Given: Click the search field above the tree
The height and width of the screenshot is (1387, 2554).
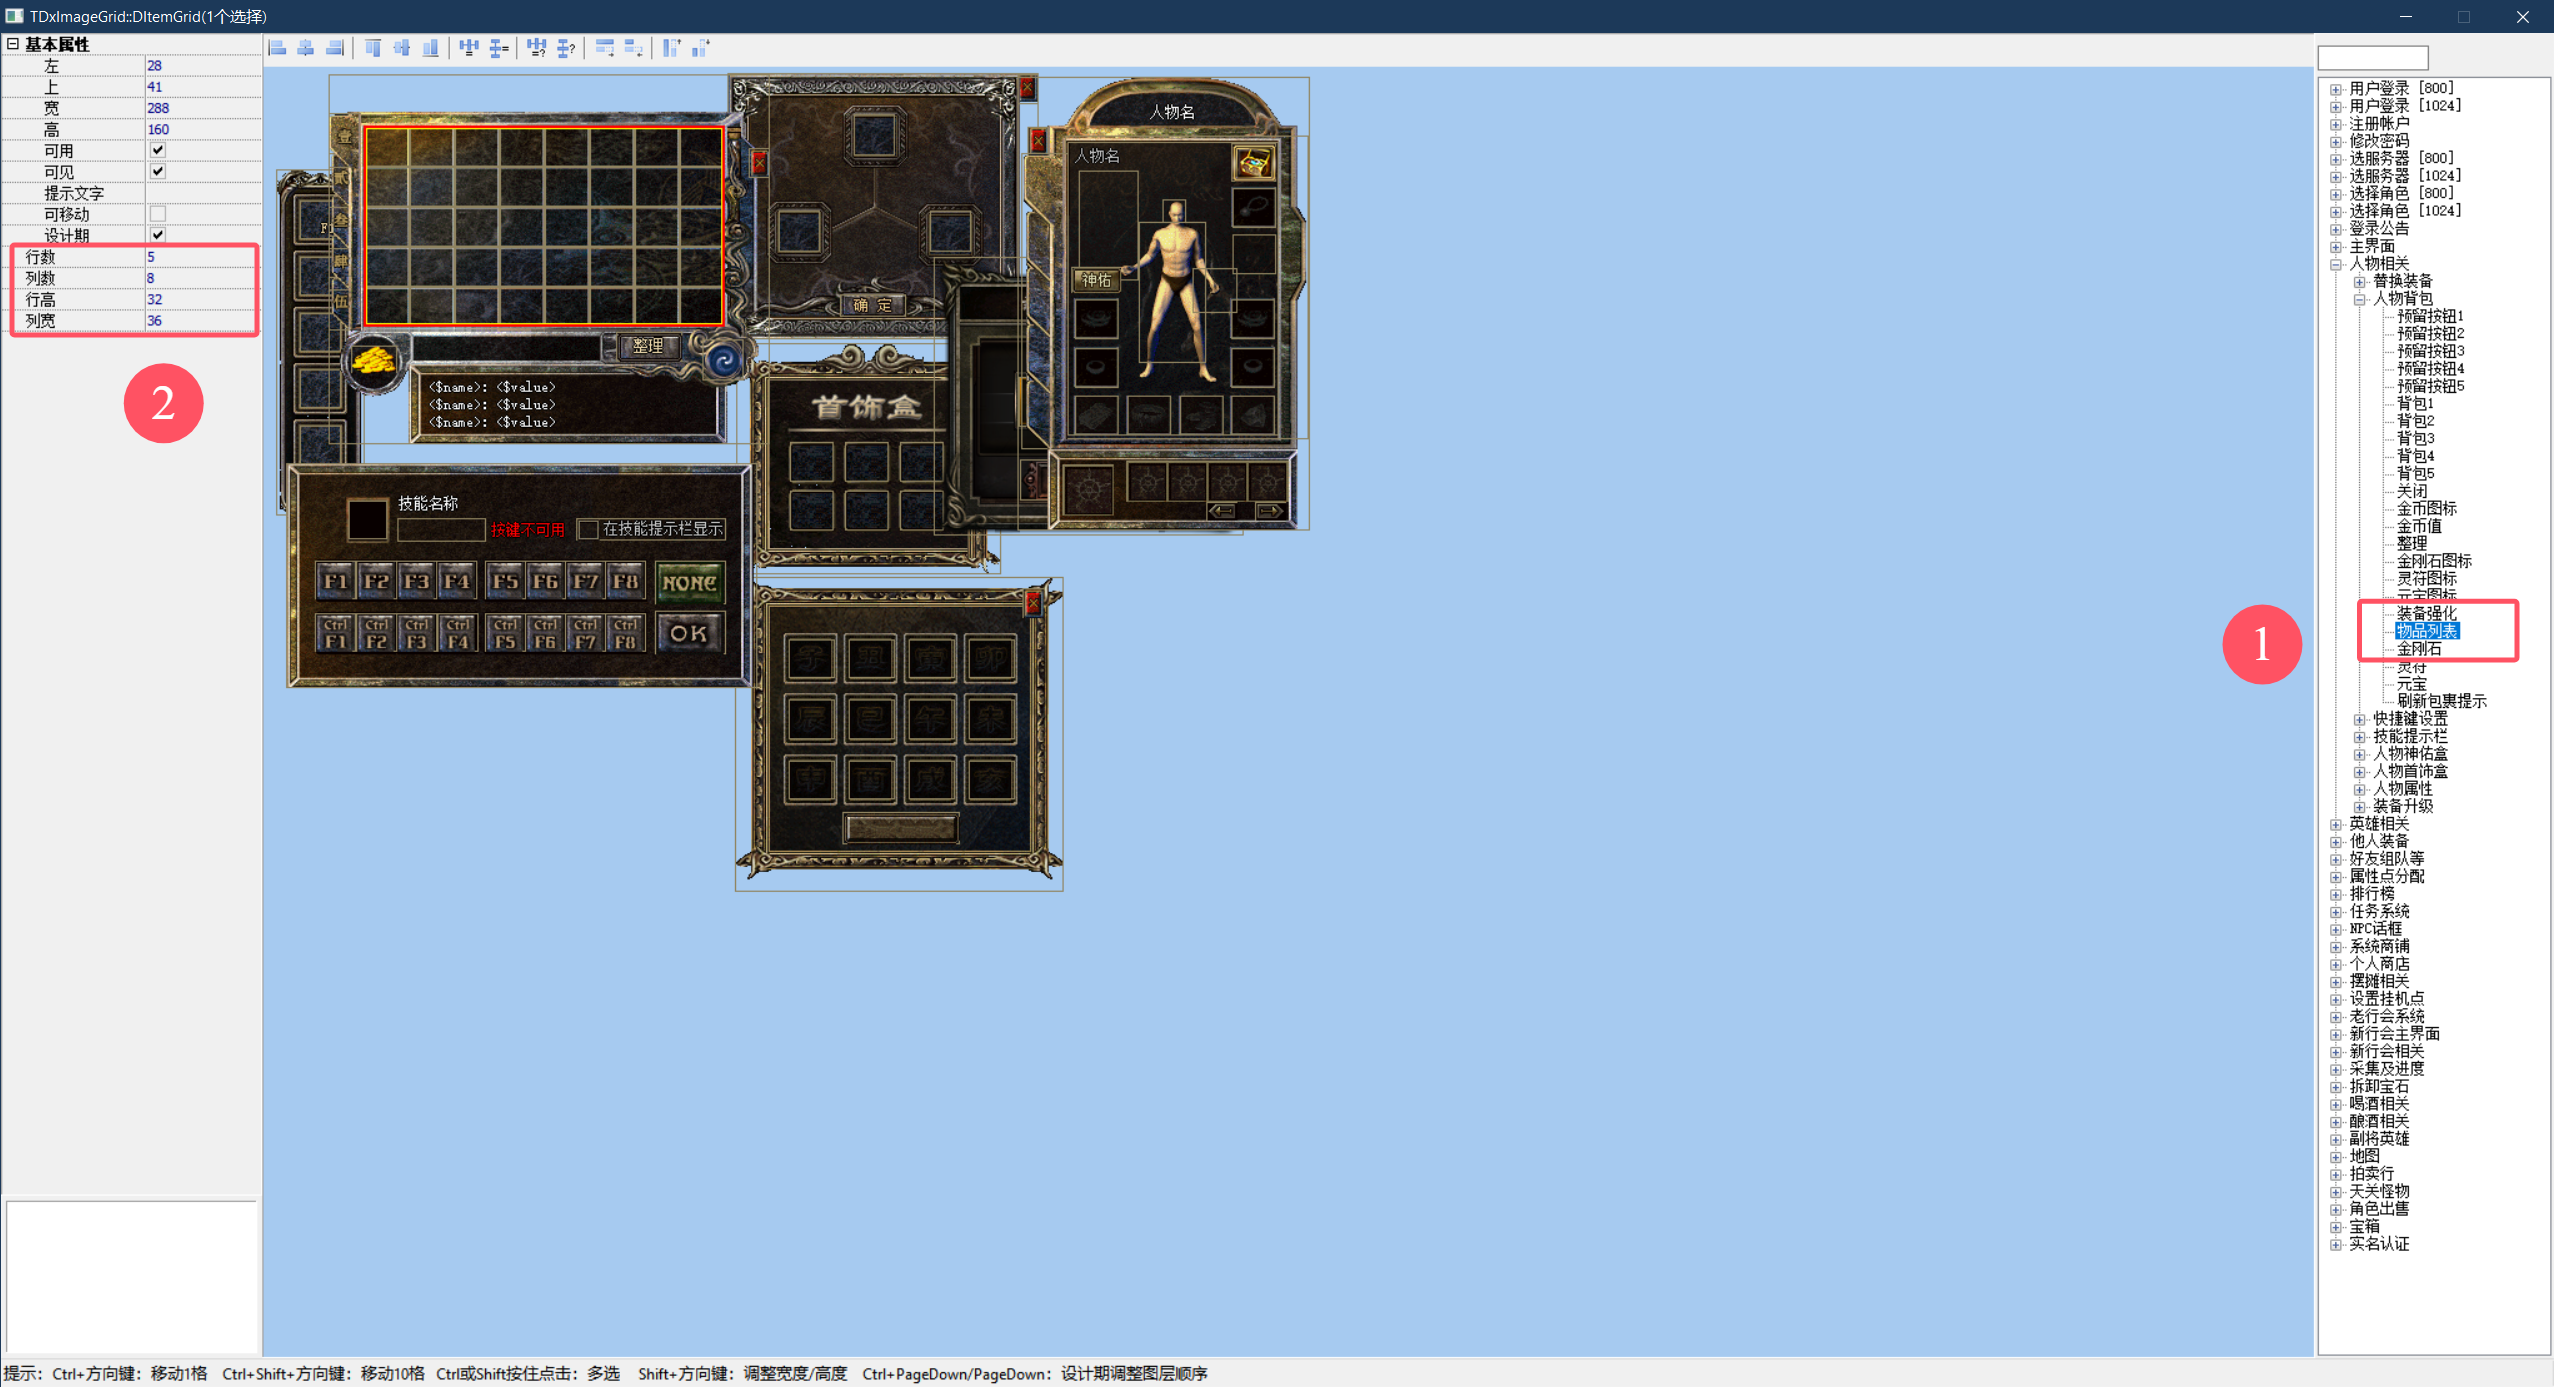Looking at the screenshot, I should pyautogui.click(x=2372, y=57).
